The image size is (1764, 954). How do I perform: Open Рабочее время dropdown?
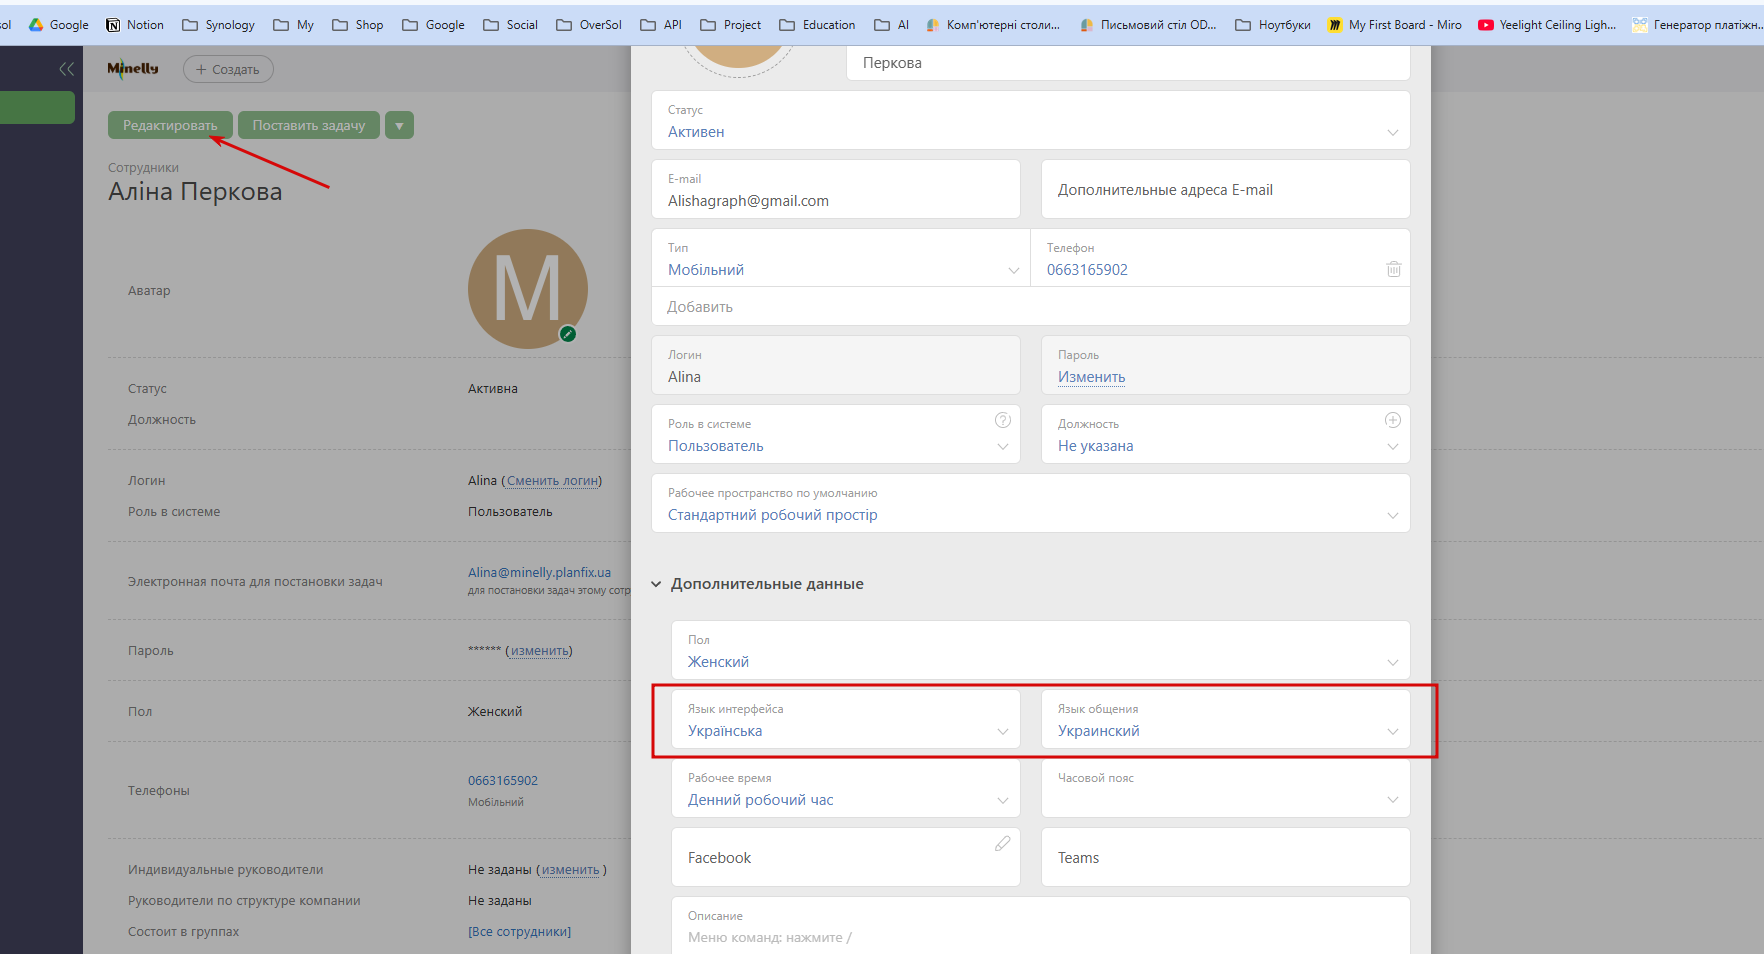pyautogui.click(x=846, y=788)
